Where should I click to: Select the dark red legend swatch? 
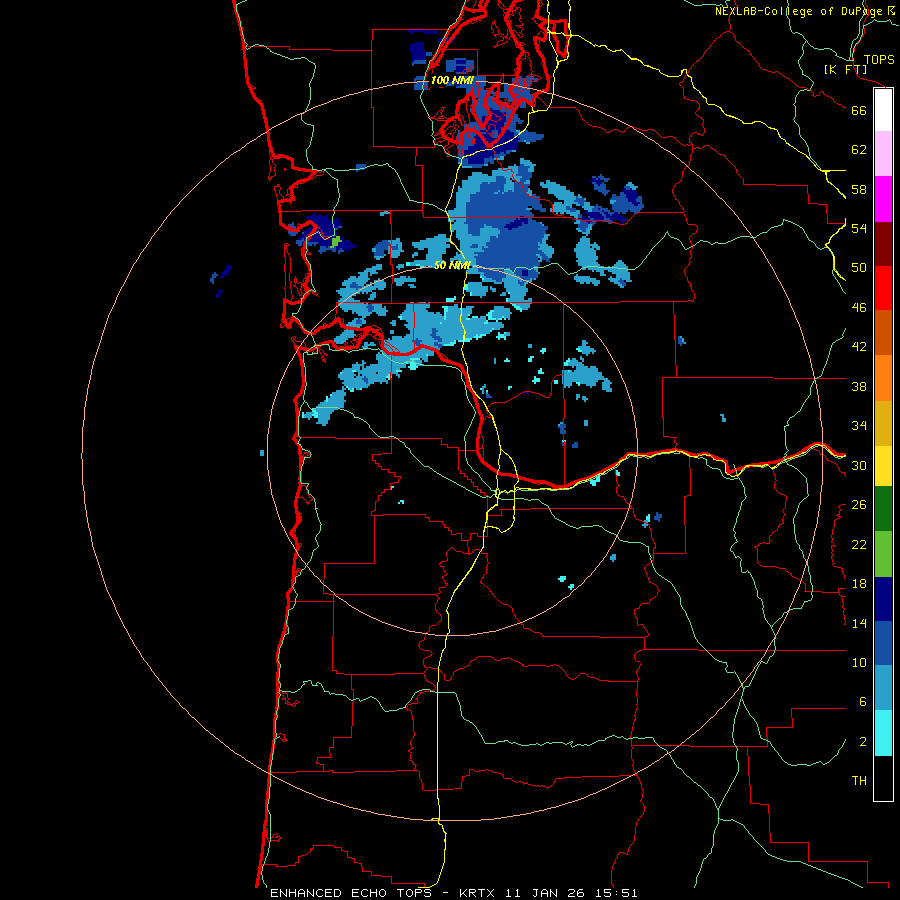(883, 244)
